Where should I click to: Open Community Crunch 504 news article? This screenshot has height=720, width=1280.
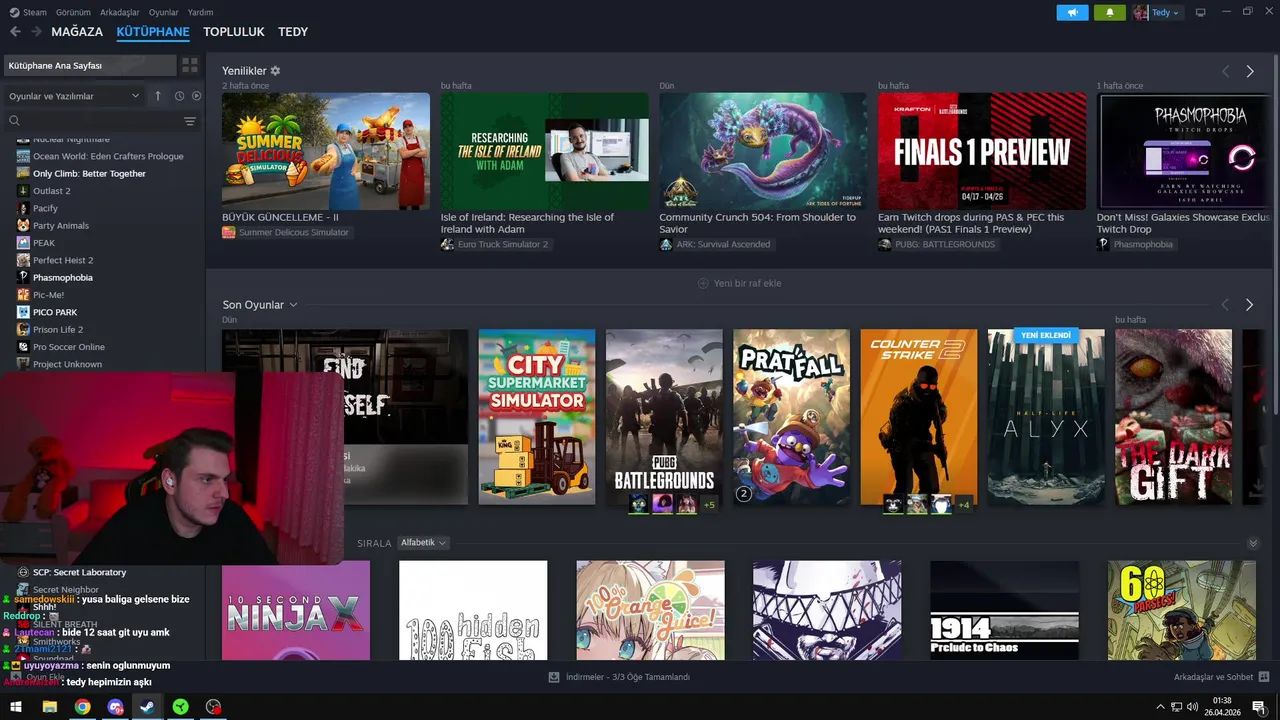point(763,151)
